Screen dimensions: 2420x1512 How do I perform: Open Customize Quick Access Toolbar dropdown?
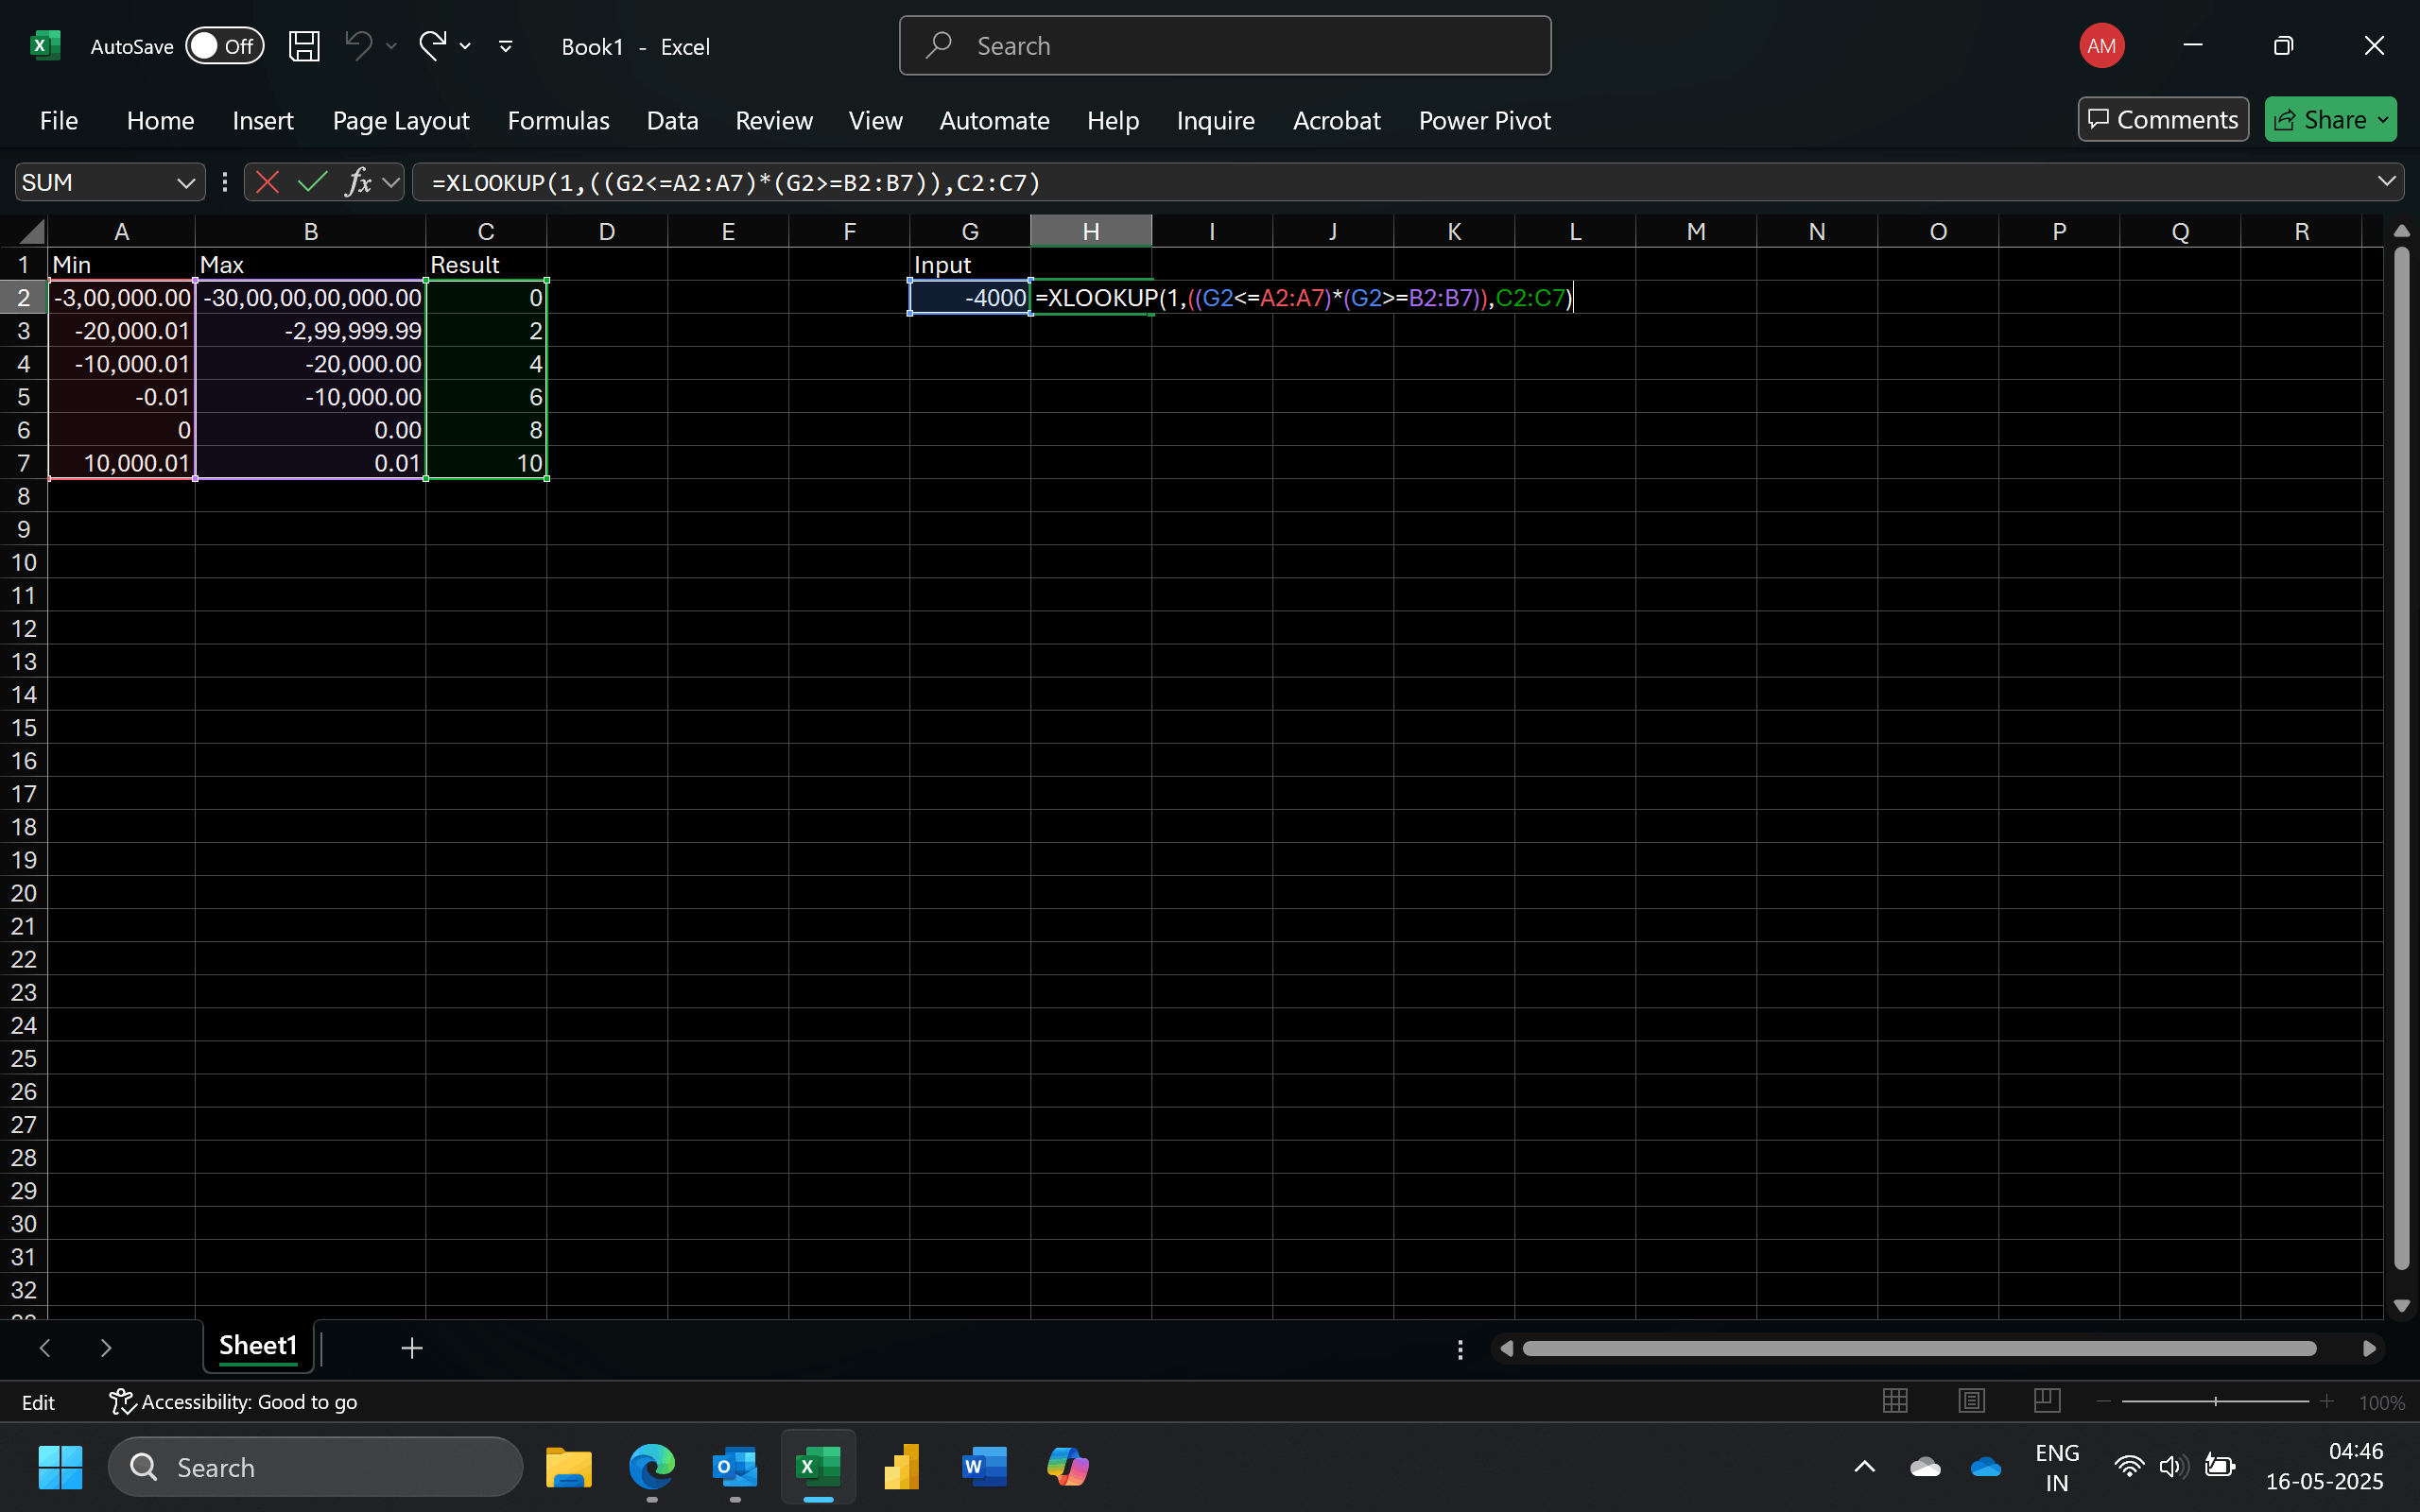coord(506,46)
